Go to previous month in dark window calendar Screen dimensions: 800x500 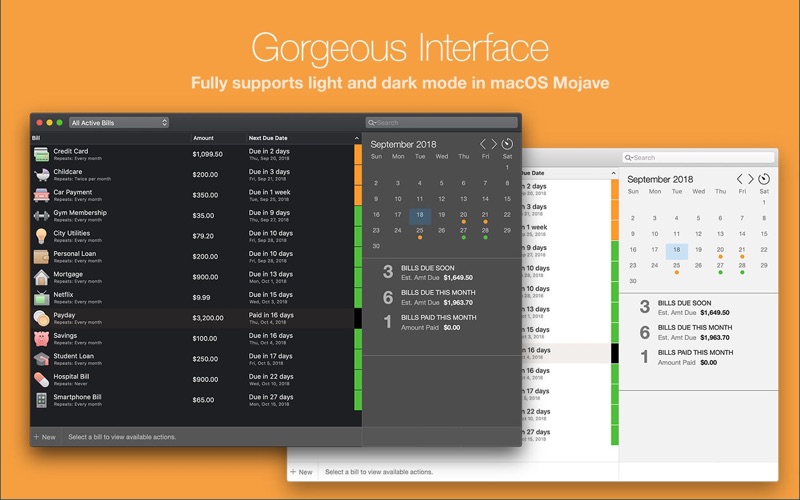click(x=483, y=144)
